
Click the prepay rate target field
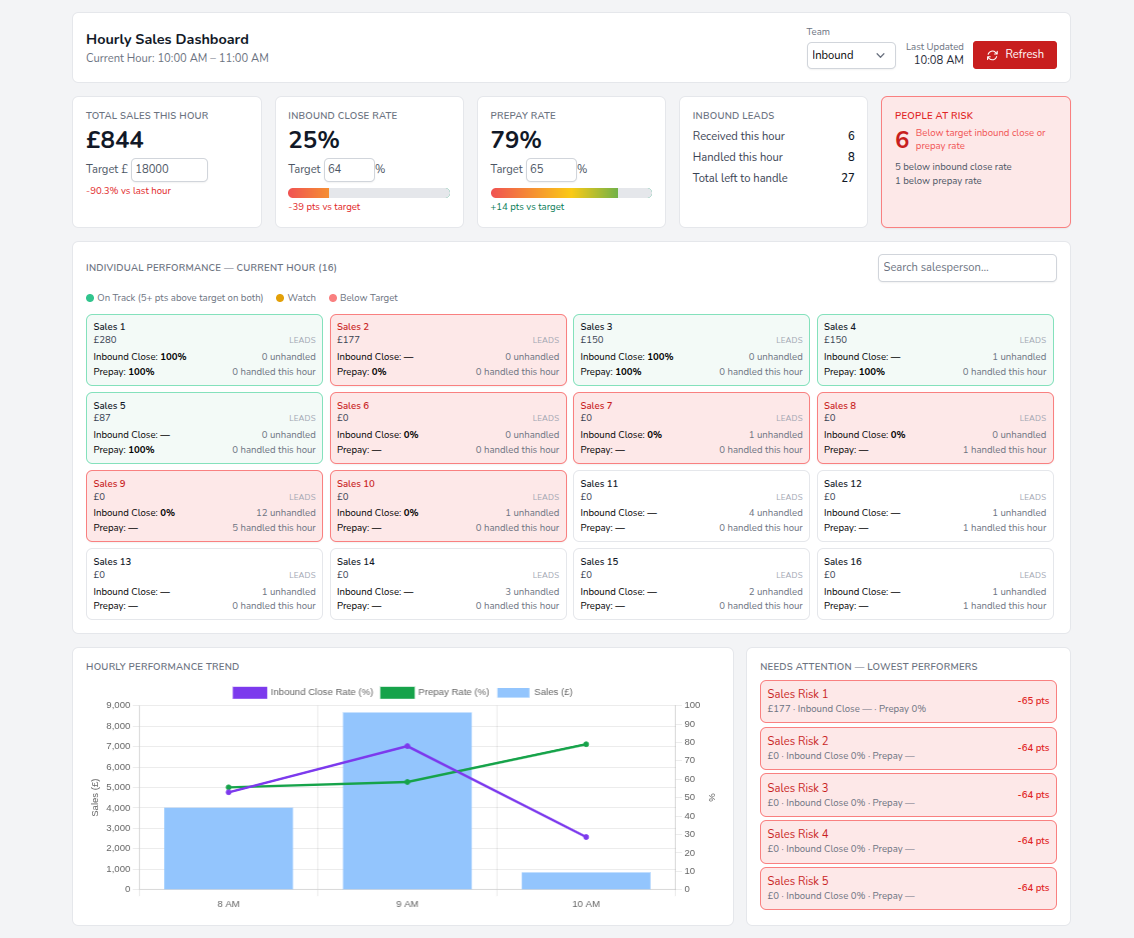551,169
